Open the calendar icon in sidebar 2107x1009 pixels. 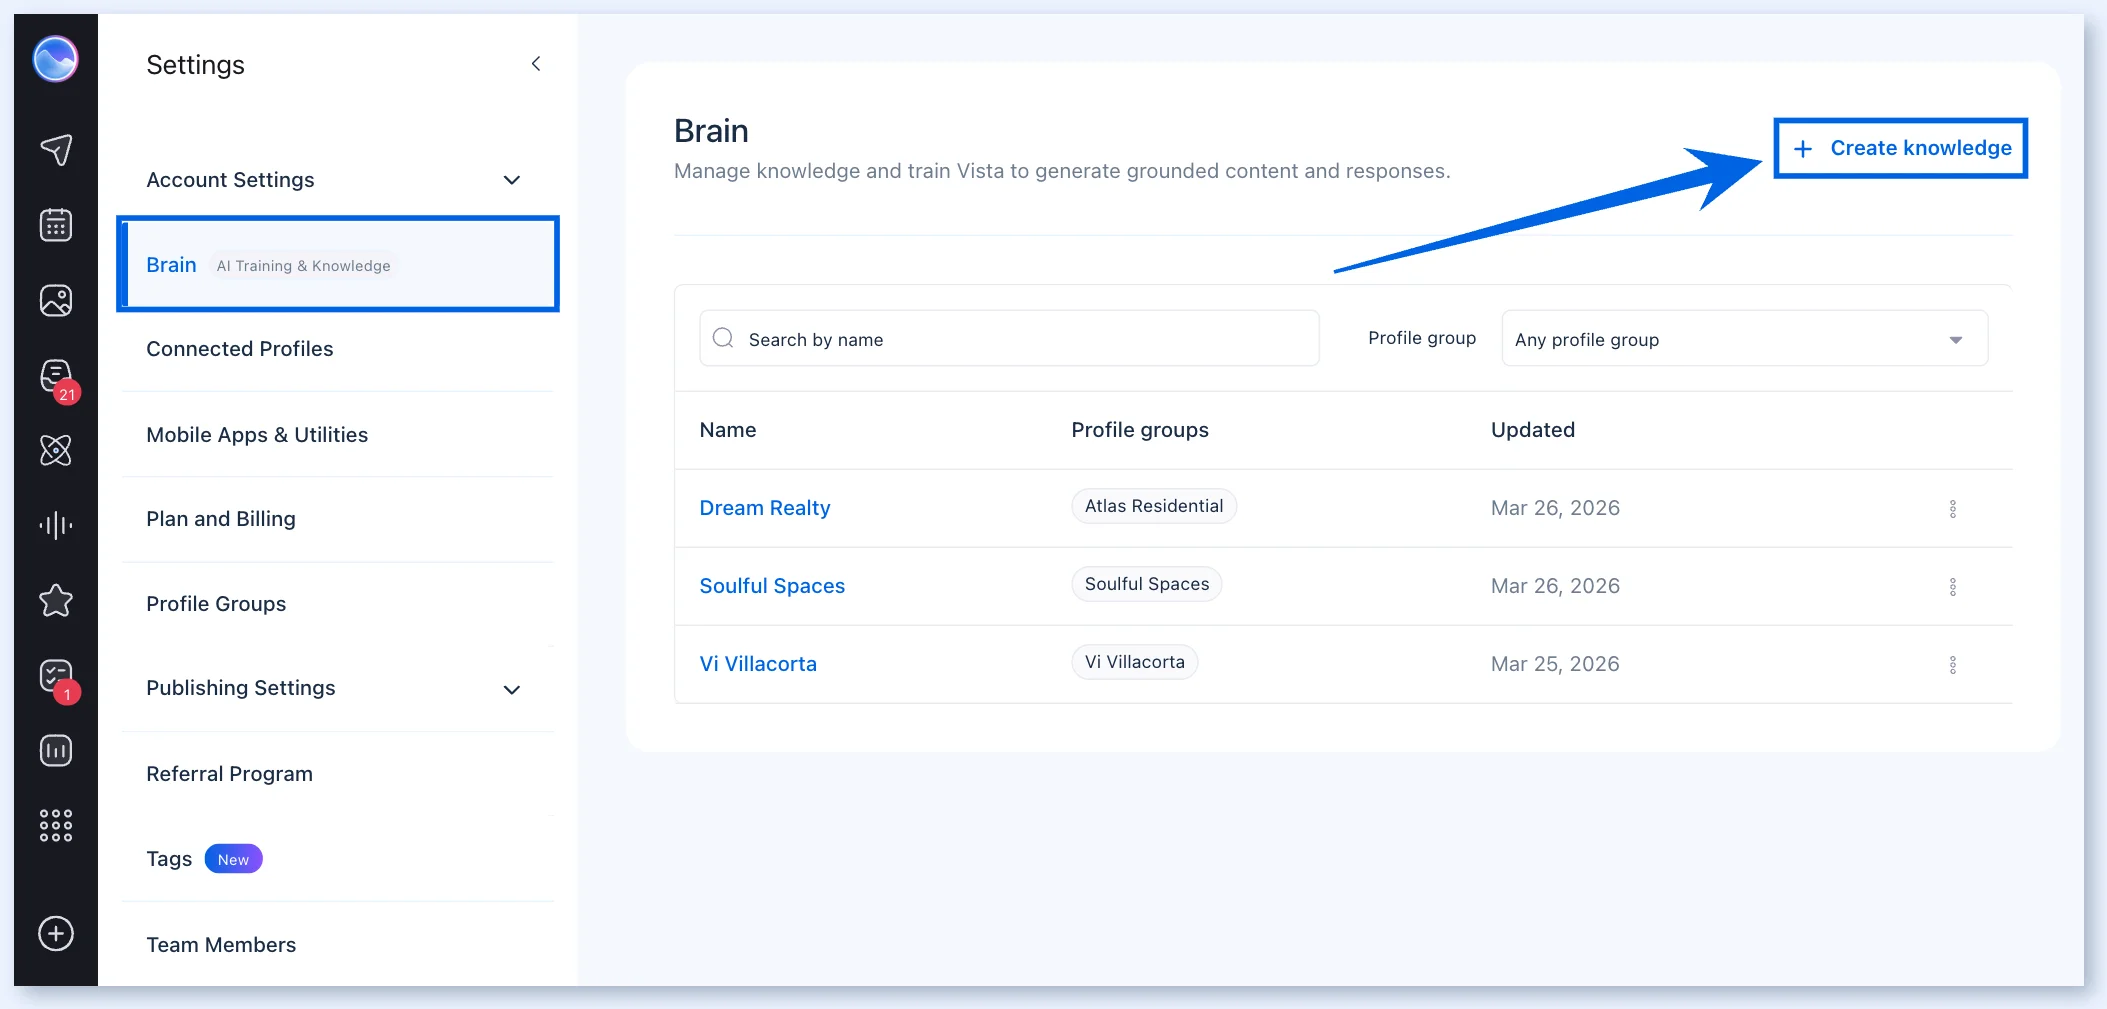click(56, 225)
